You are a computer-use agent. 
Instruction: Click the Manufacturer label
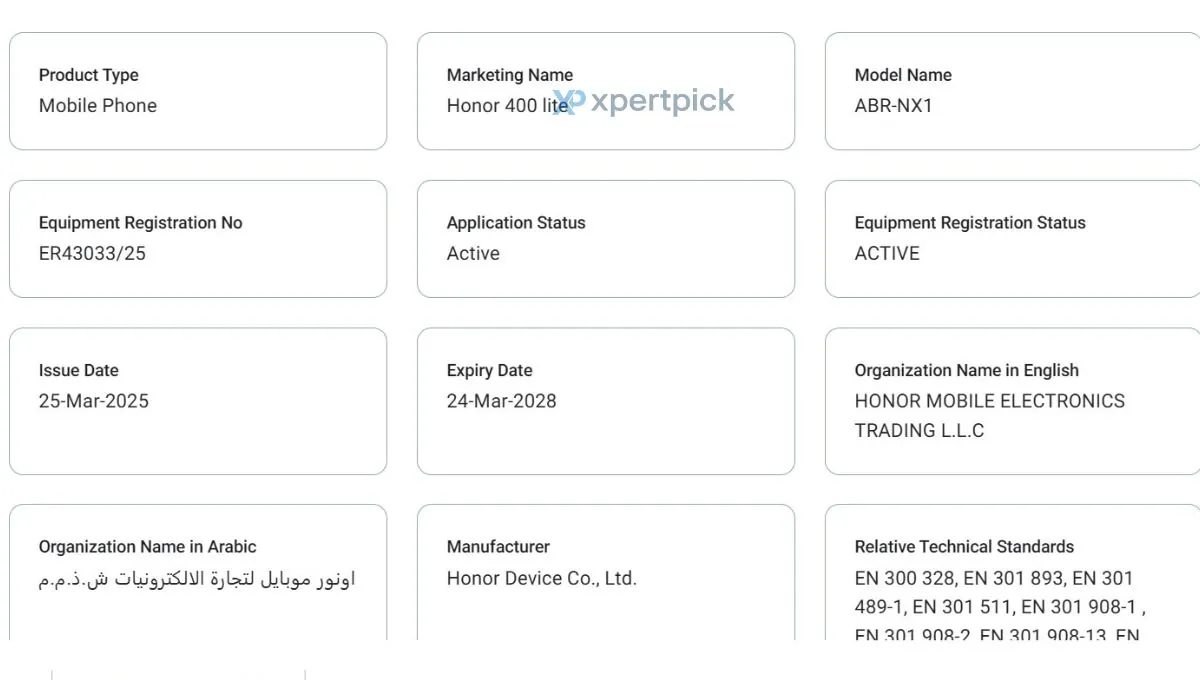click(498, 547)
